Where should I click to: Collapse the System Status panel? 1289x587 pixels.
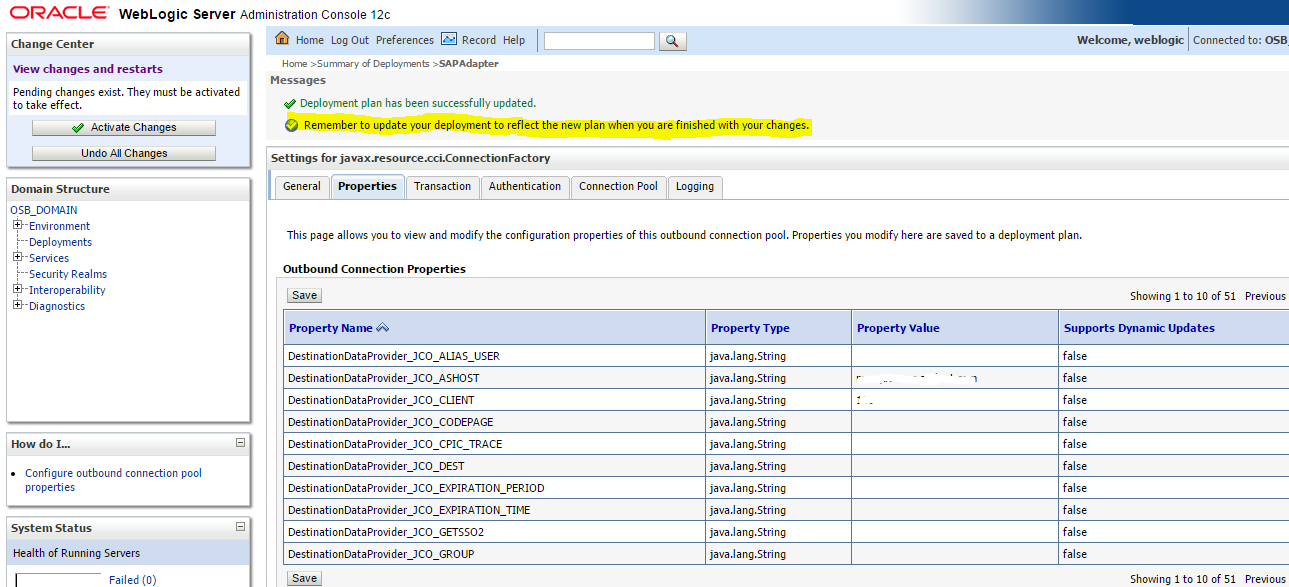coord(238,527)
